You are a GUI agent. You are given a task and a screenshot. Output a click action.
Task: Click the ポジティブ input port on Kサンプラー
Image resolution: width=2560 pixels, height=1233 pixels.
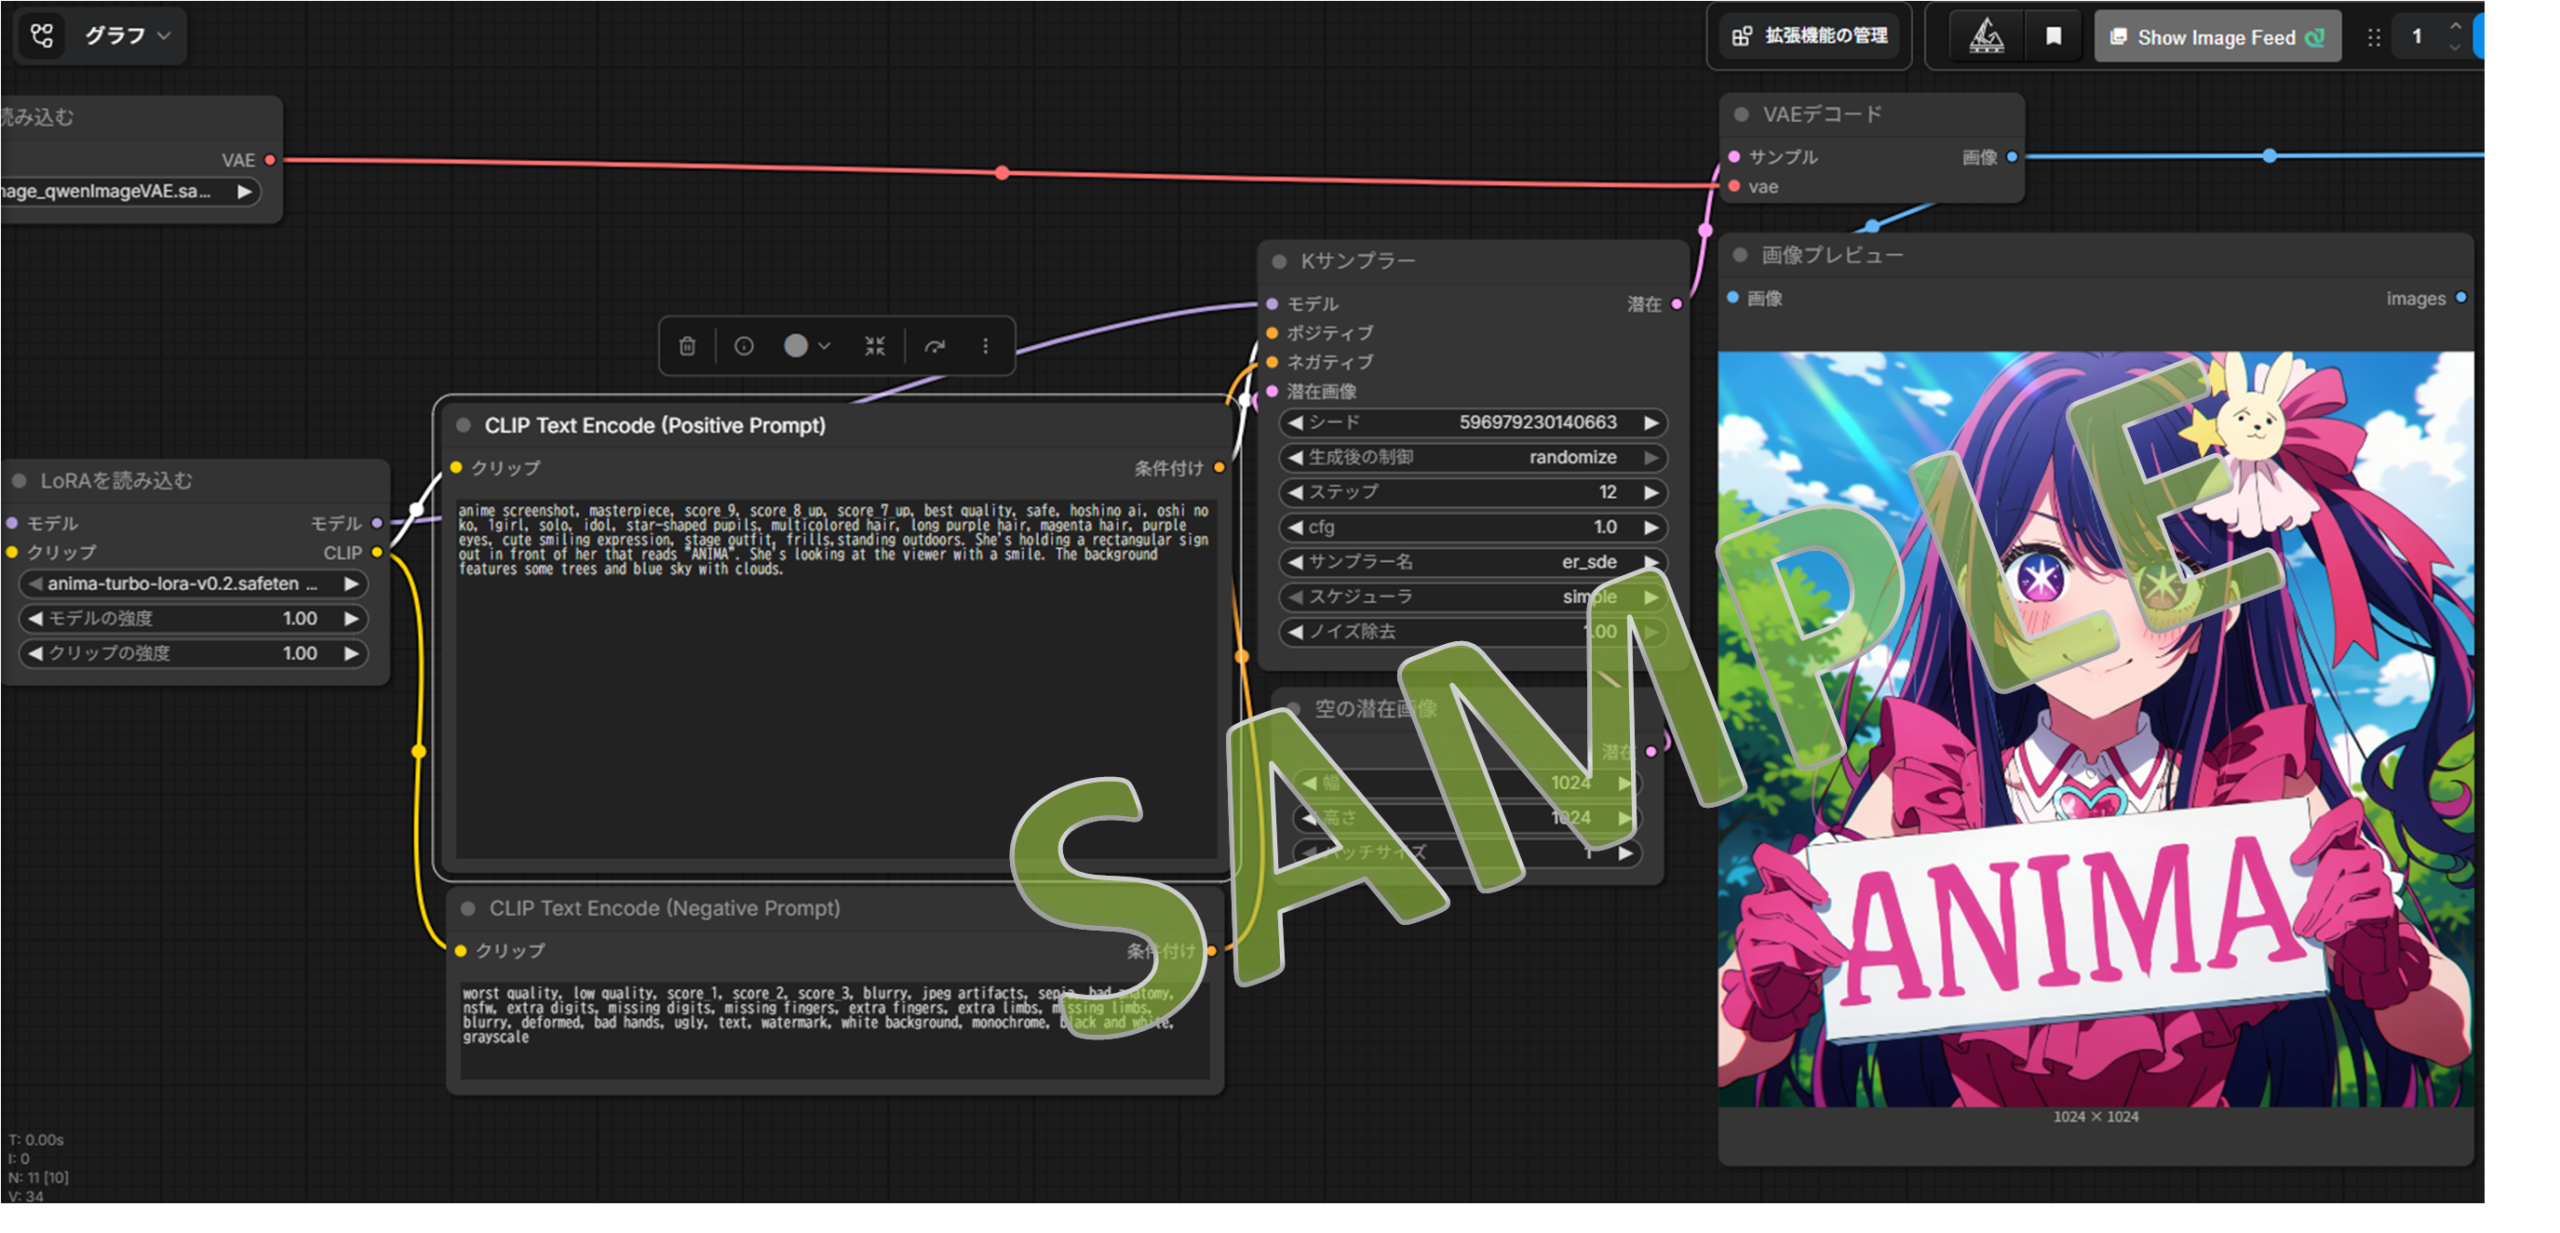coord(1272,333)
